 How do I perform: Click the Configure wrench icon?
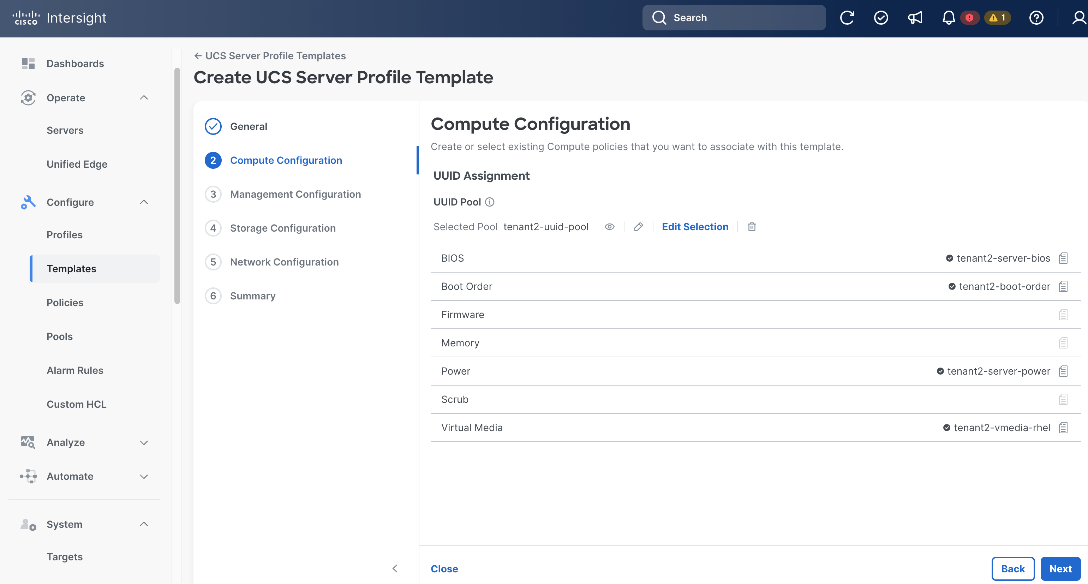pos(28,202)
